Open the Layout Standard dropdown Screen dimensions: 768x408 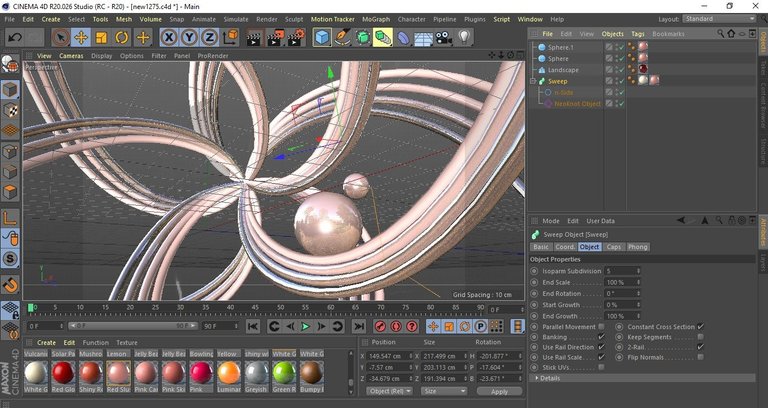719,19
